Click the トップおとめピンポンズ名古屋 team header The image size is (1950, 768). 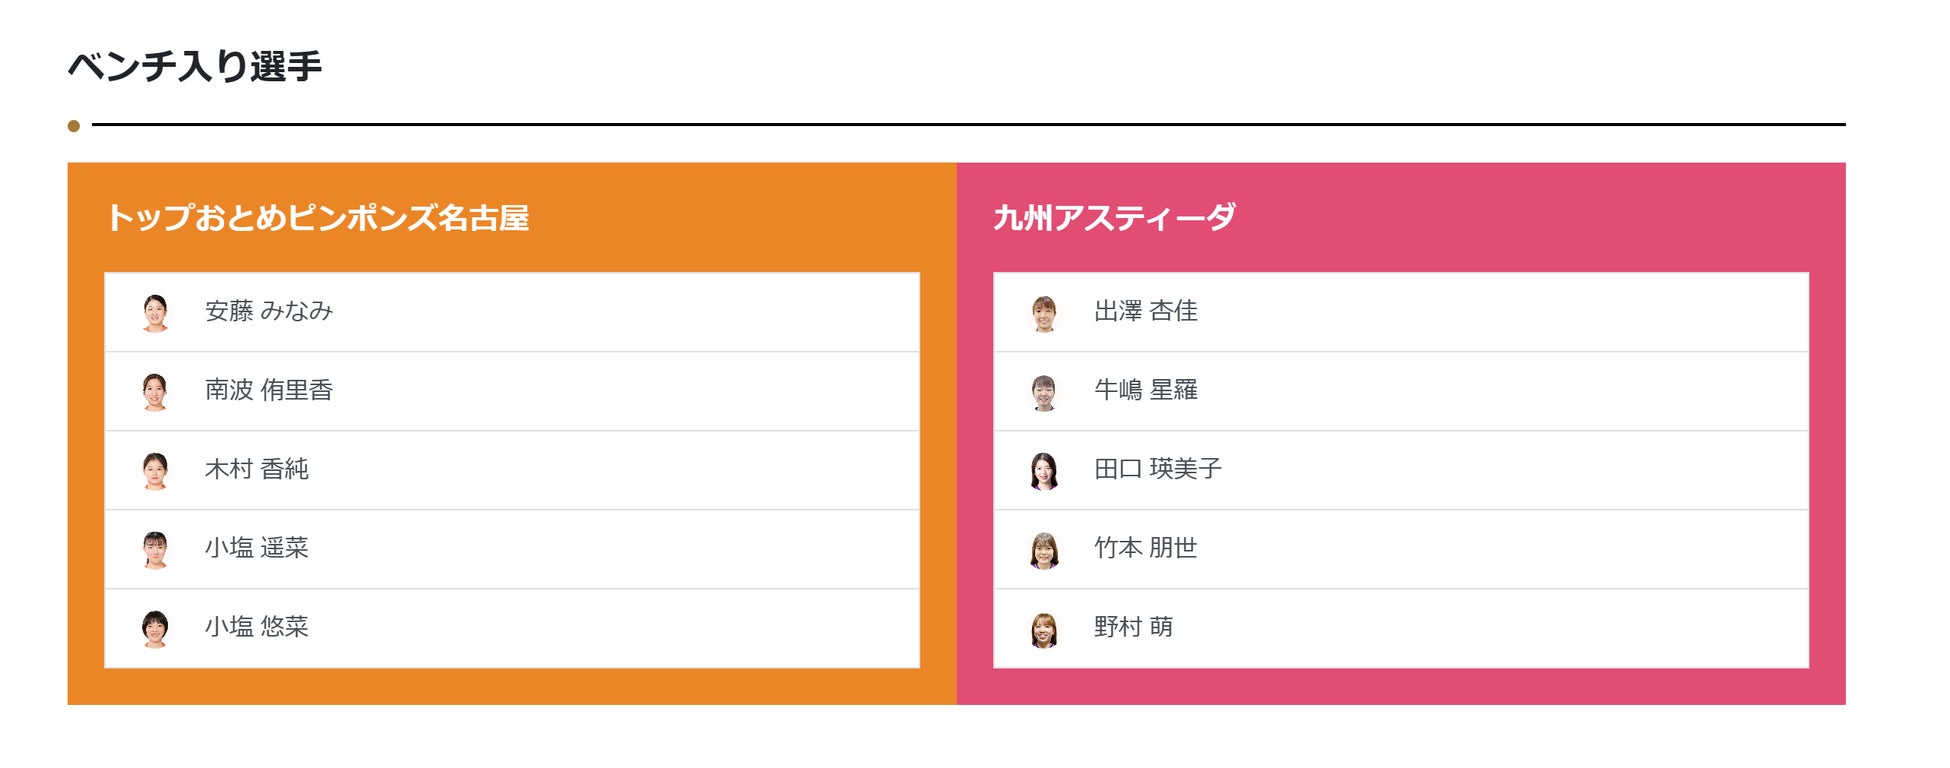(318, 218)
